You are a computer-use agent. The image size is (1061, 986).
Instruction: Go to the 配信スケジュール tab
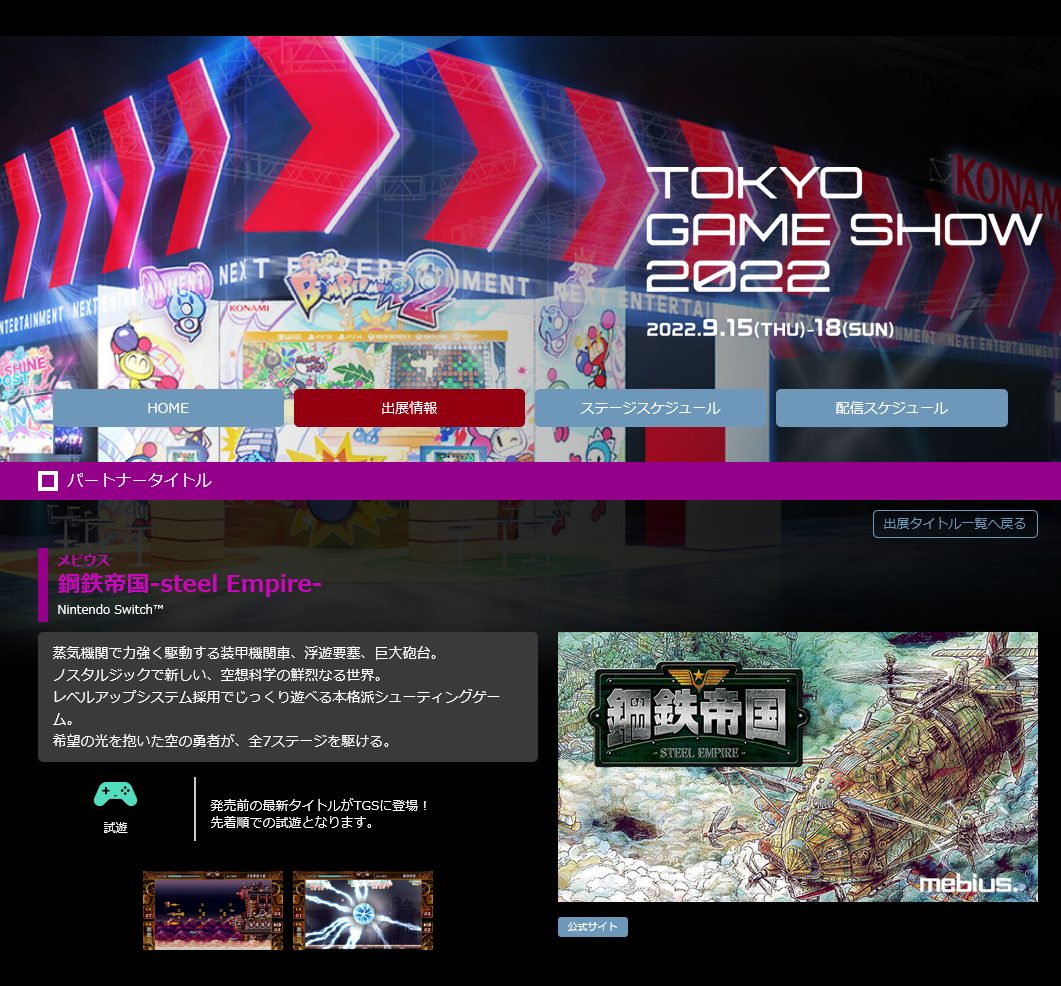click(x=892, y=408)
